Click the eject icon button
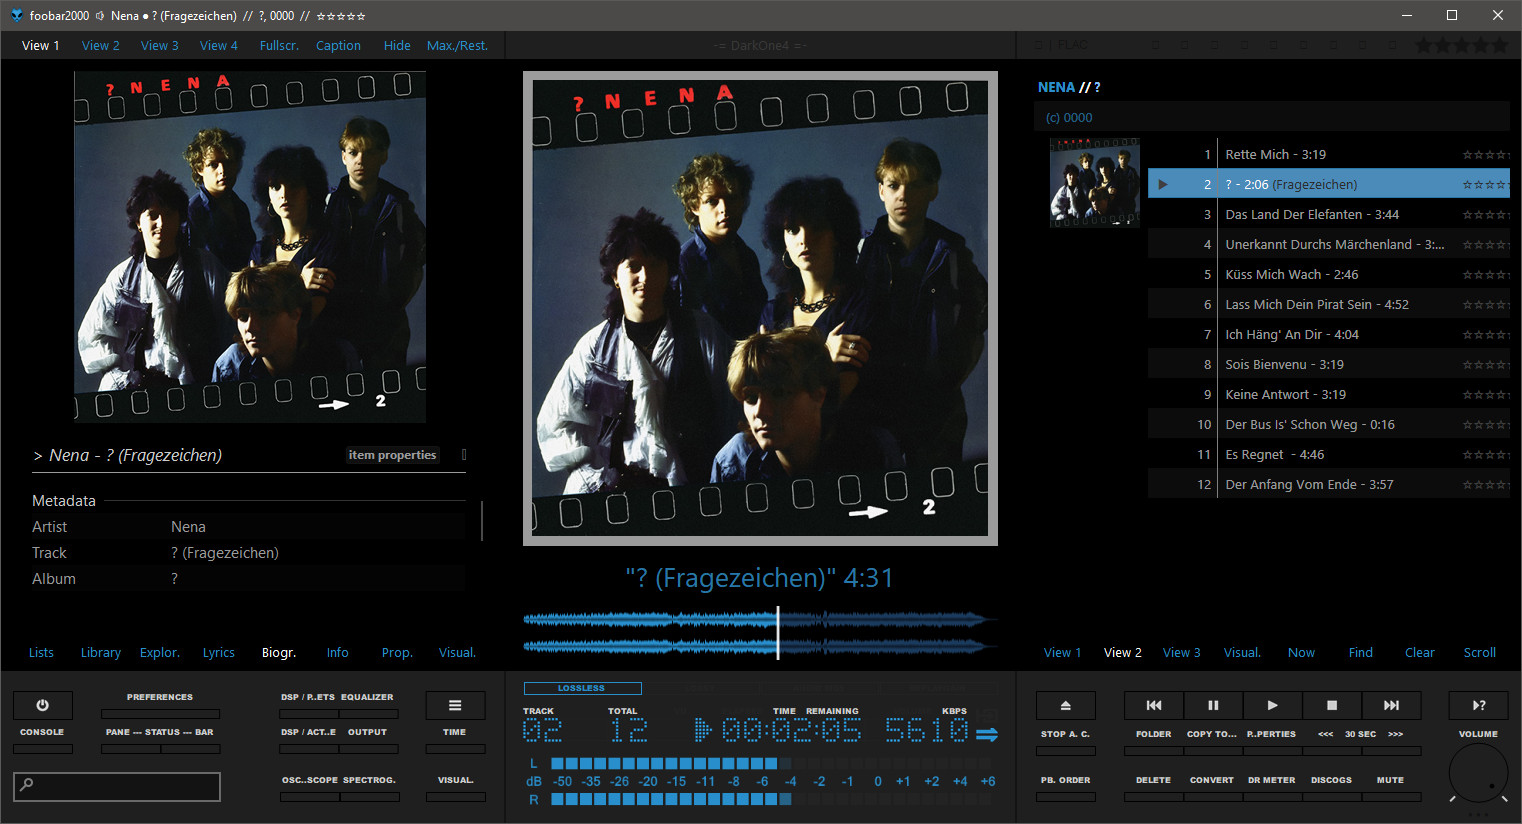Screen dimensions: 1522x824 point(1066,705)
